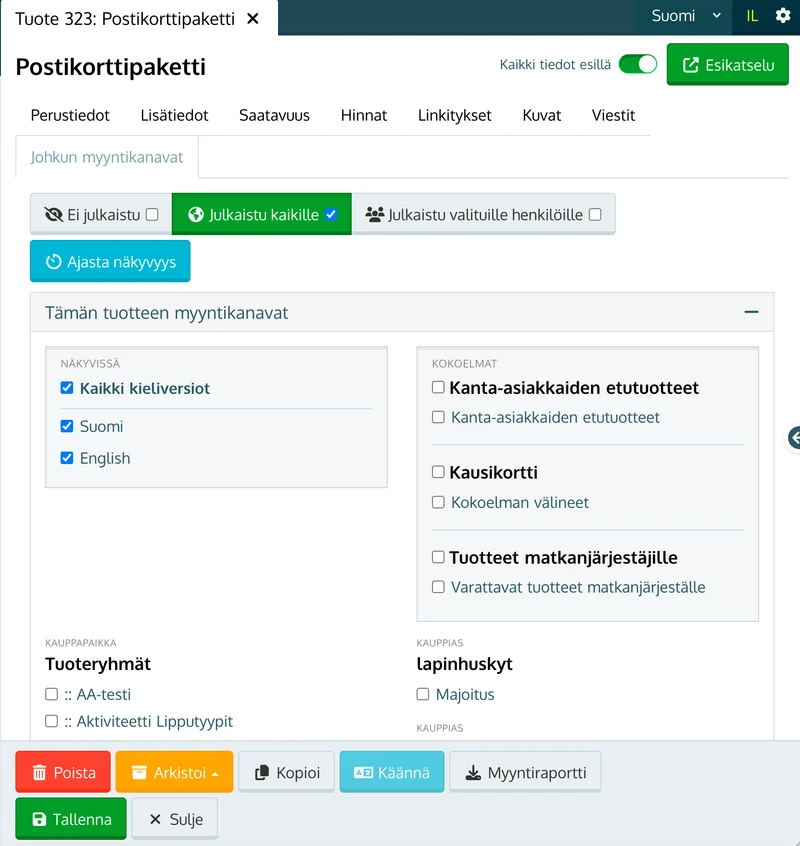Open the settings gear icon
Viewport: 800px width, 846px height.
[783, 16]
